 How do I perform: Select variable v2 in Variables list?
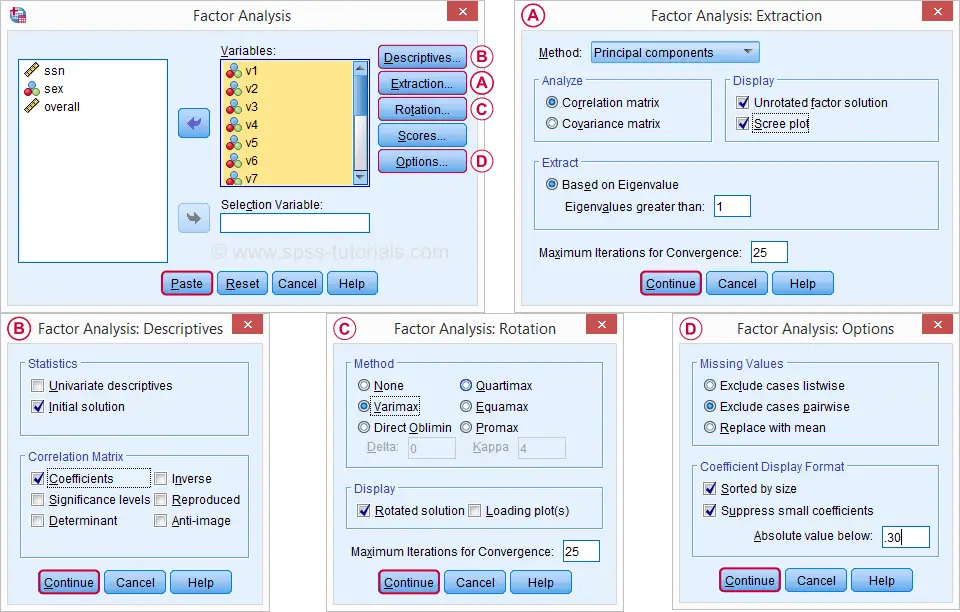tap(242, 89)
